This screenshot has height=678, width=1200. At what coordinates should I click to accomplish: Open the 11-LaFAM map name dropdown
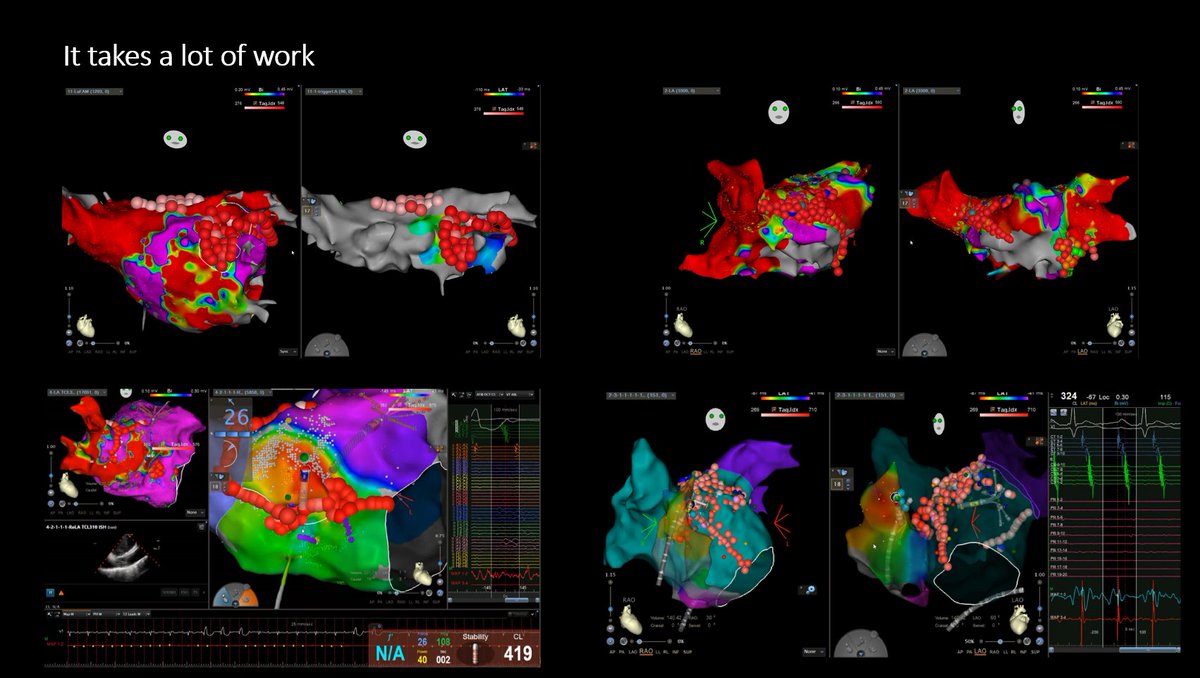pos(92,91)
